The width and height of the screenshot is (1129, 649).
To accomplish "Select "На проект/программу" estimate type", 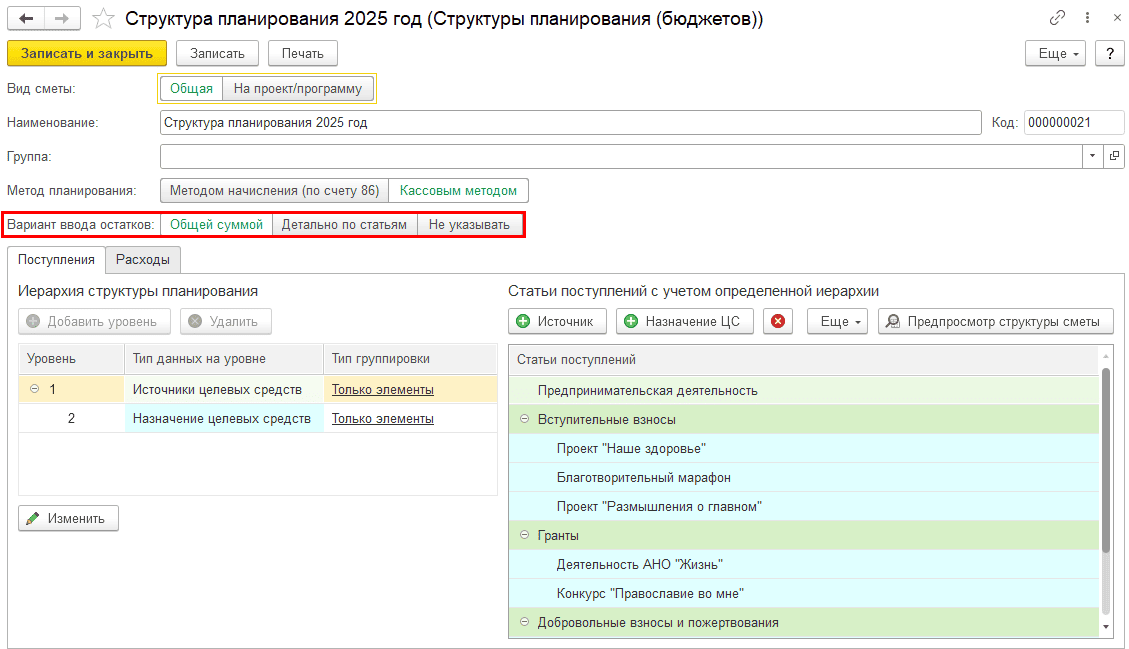I will (298, 89).
